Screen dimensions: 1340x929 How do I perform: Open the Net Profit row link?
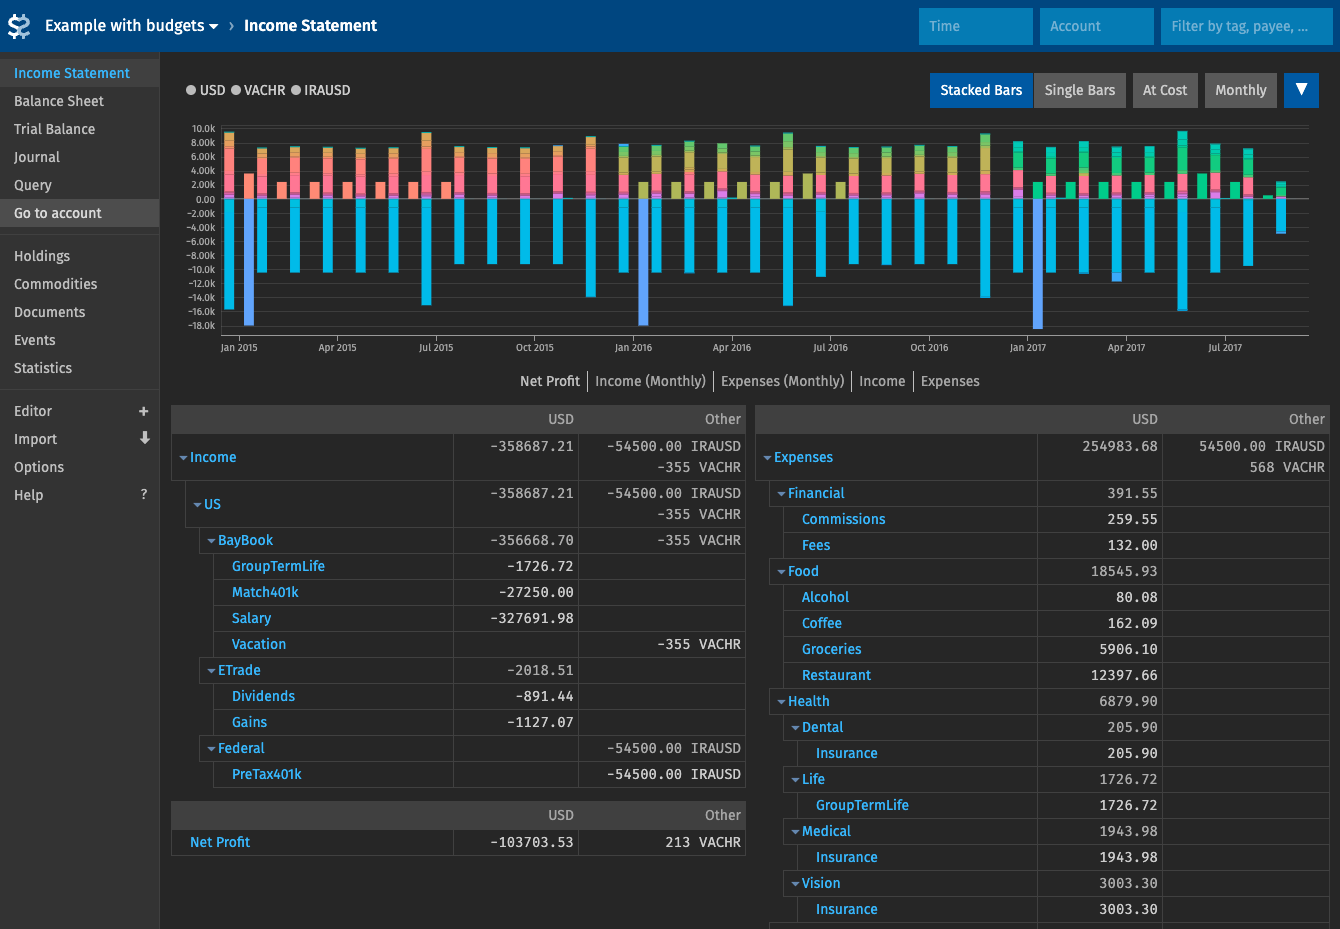point(220,842)
